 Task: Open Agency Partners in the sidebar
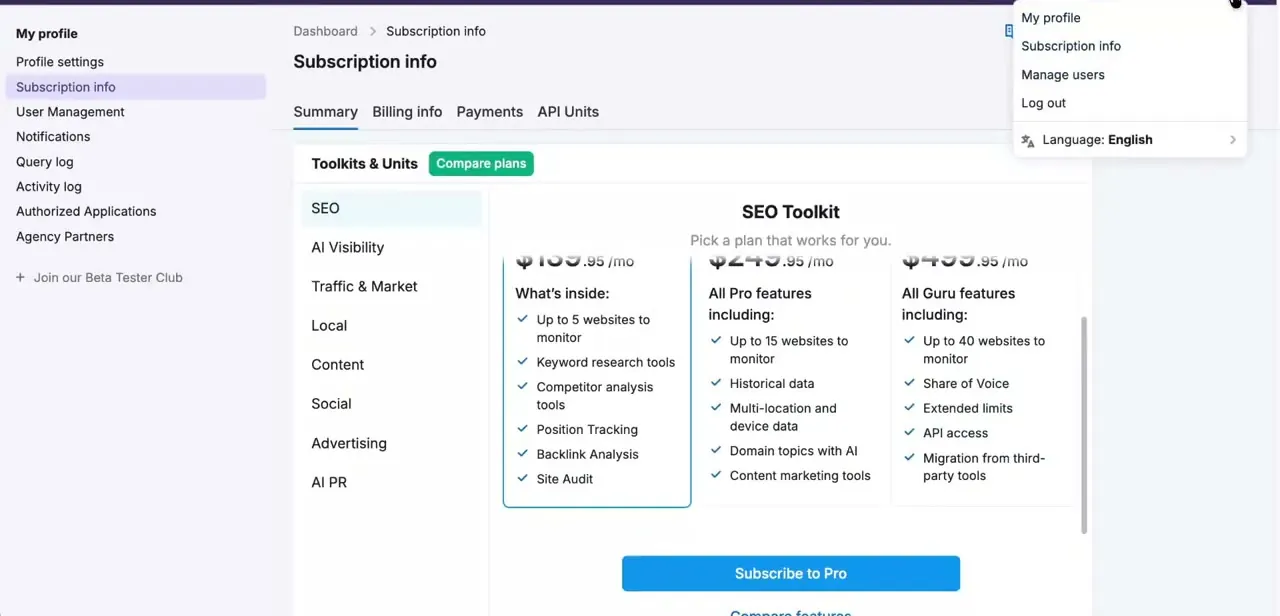point(65,237)
